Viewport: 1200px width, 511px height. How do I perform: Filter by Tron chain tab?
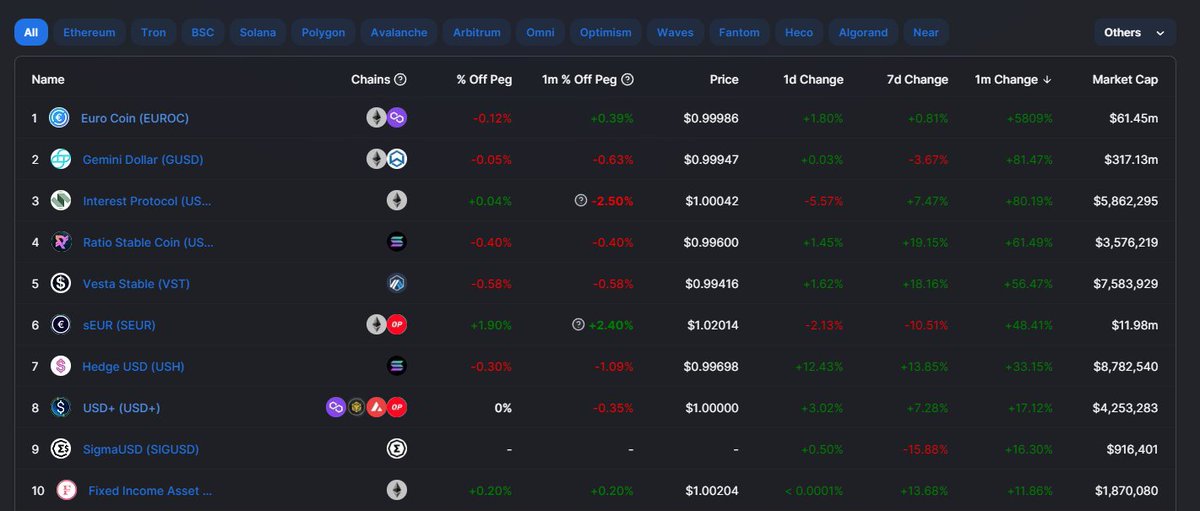pyautogui.click(x=154, y=33)
